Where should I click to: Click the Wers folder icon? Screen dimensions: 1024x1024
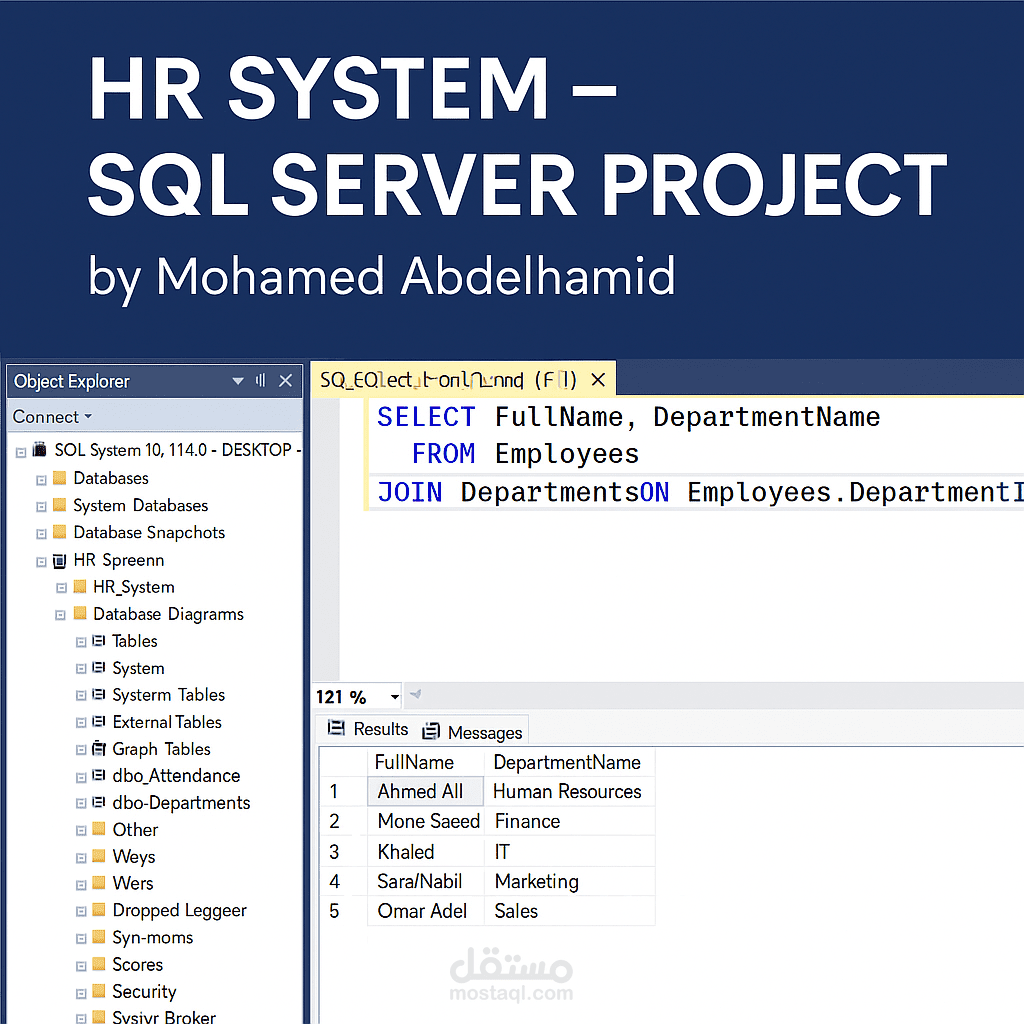[x=99, y=883]
